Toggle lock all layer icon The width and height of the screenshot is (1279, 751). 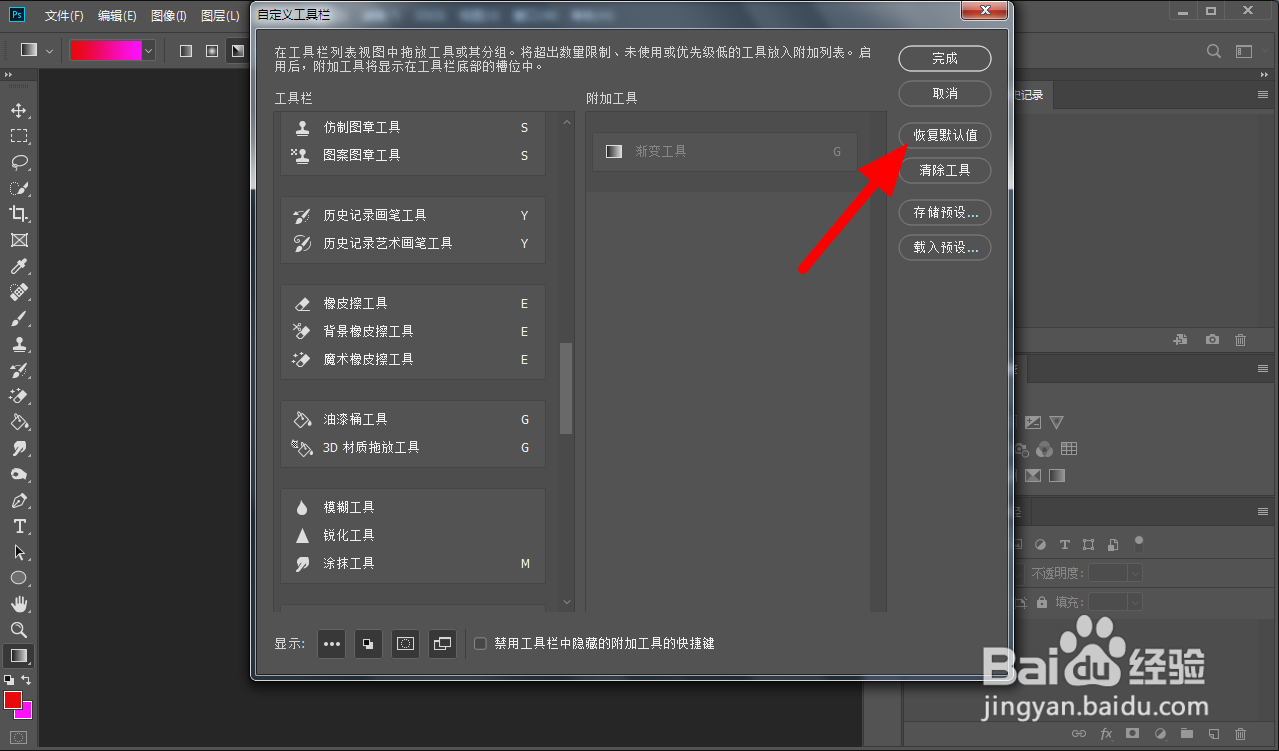(x=1042, y=602)
